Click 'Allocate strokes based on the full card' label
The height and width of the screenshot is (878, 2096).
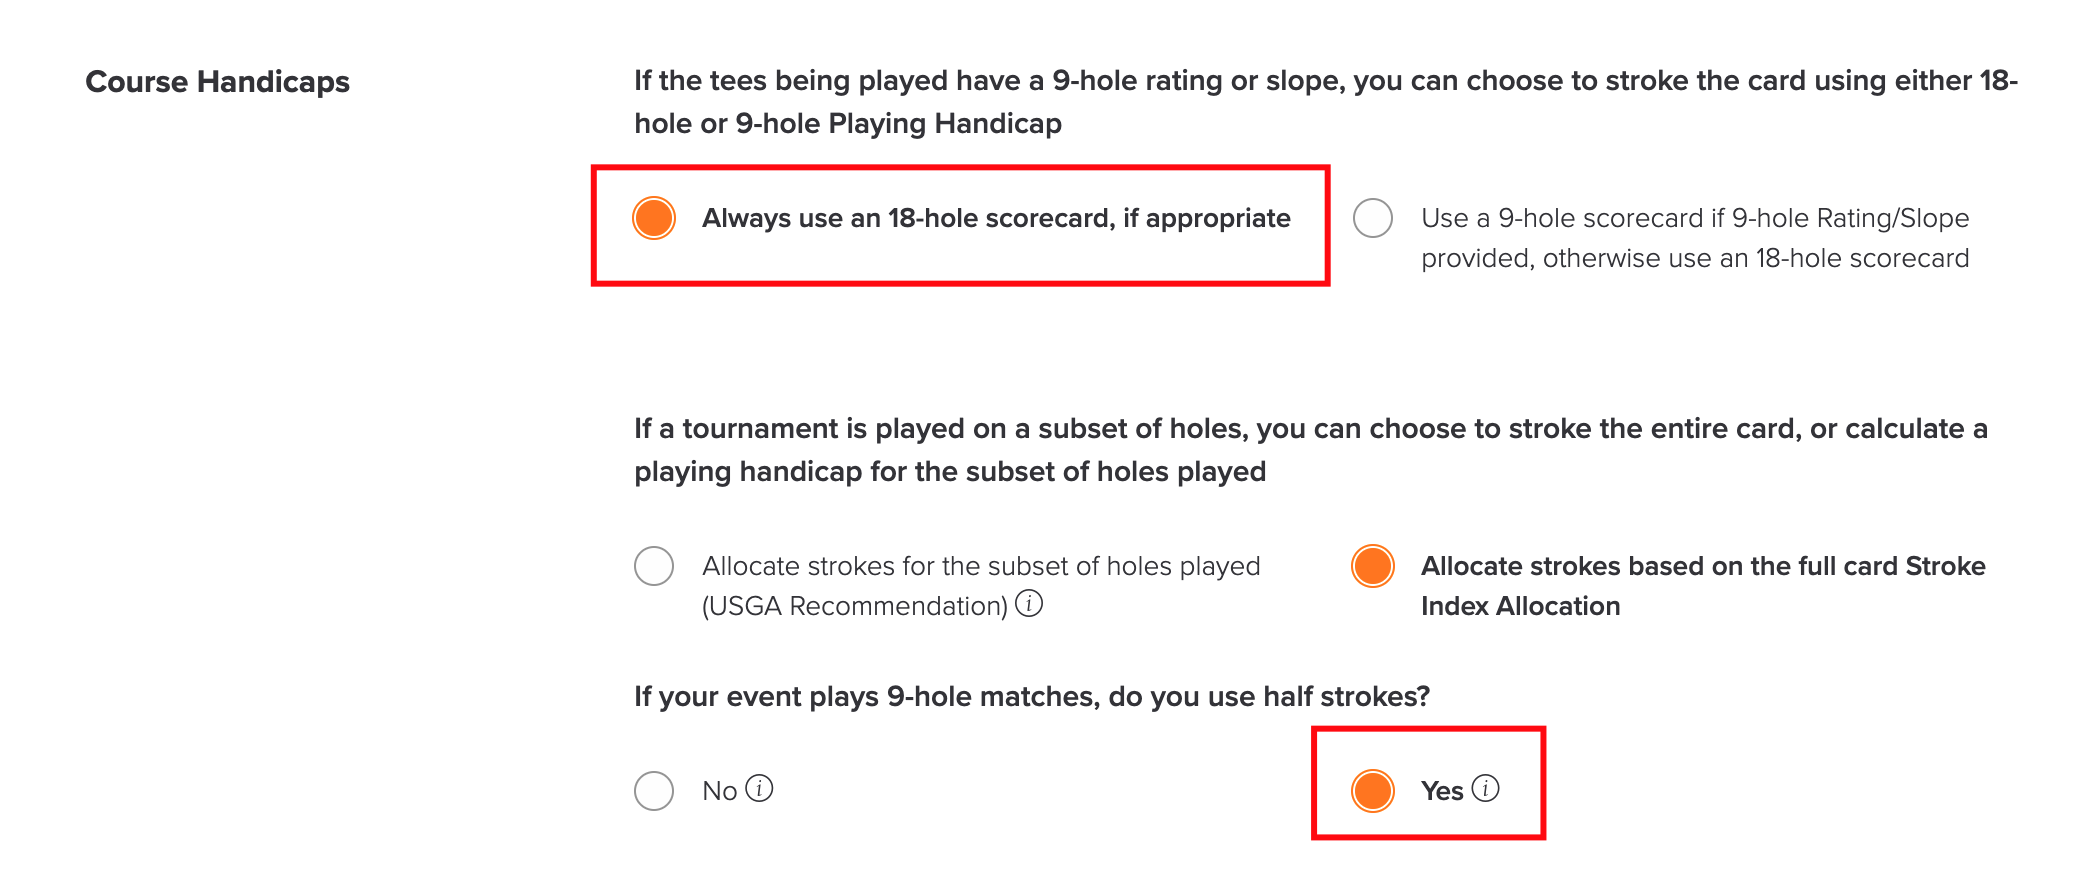pyautogui.click(x=1703, y=586)
